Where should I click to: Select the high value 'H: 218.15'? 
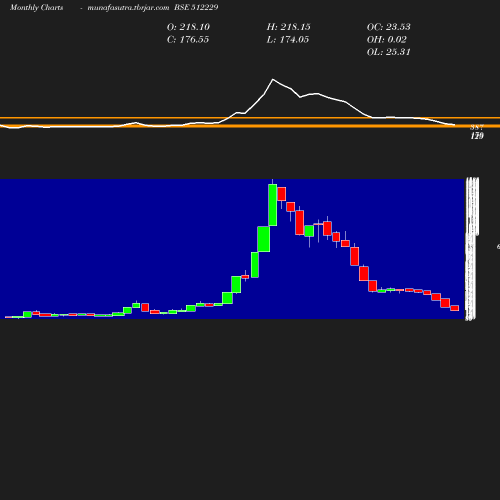click(288, 27)
